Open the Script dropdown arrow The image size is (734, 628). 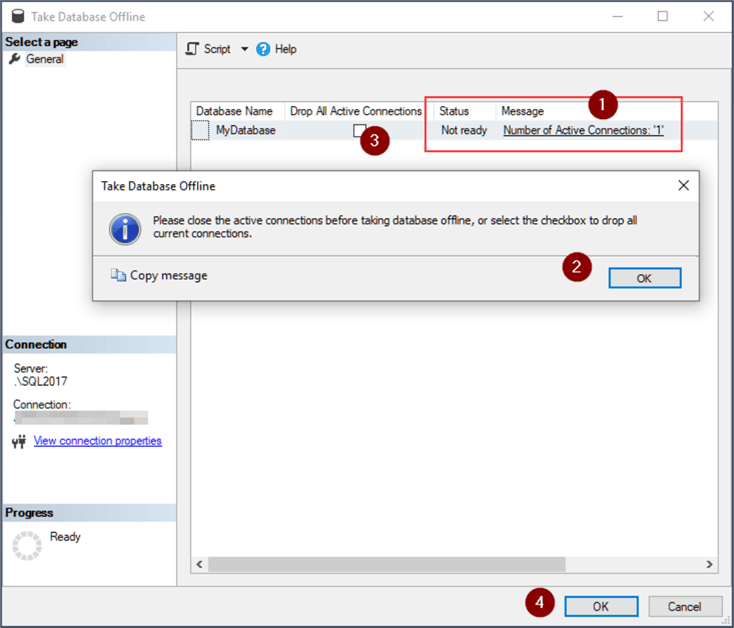244,49
